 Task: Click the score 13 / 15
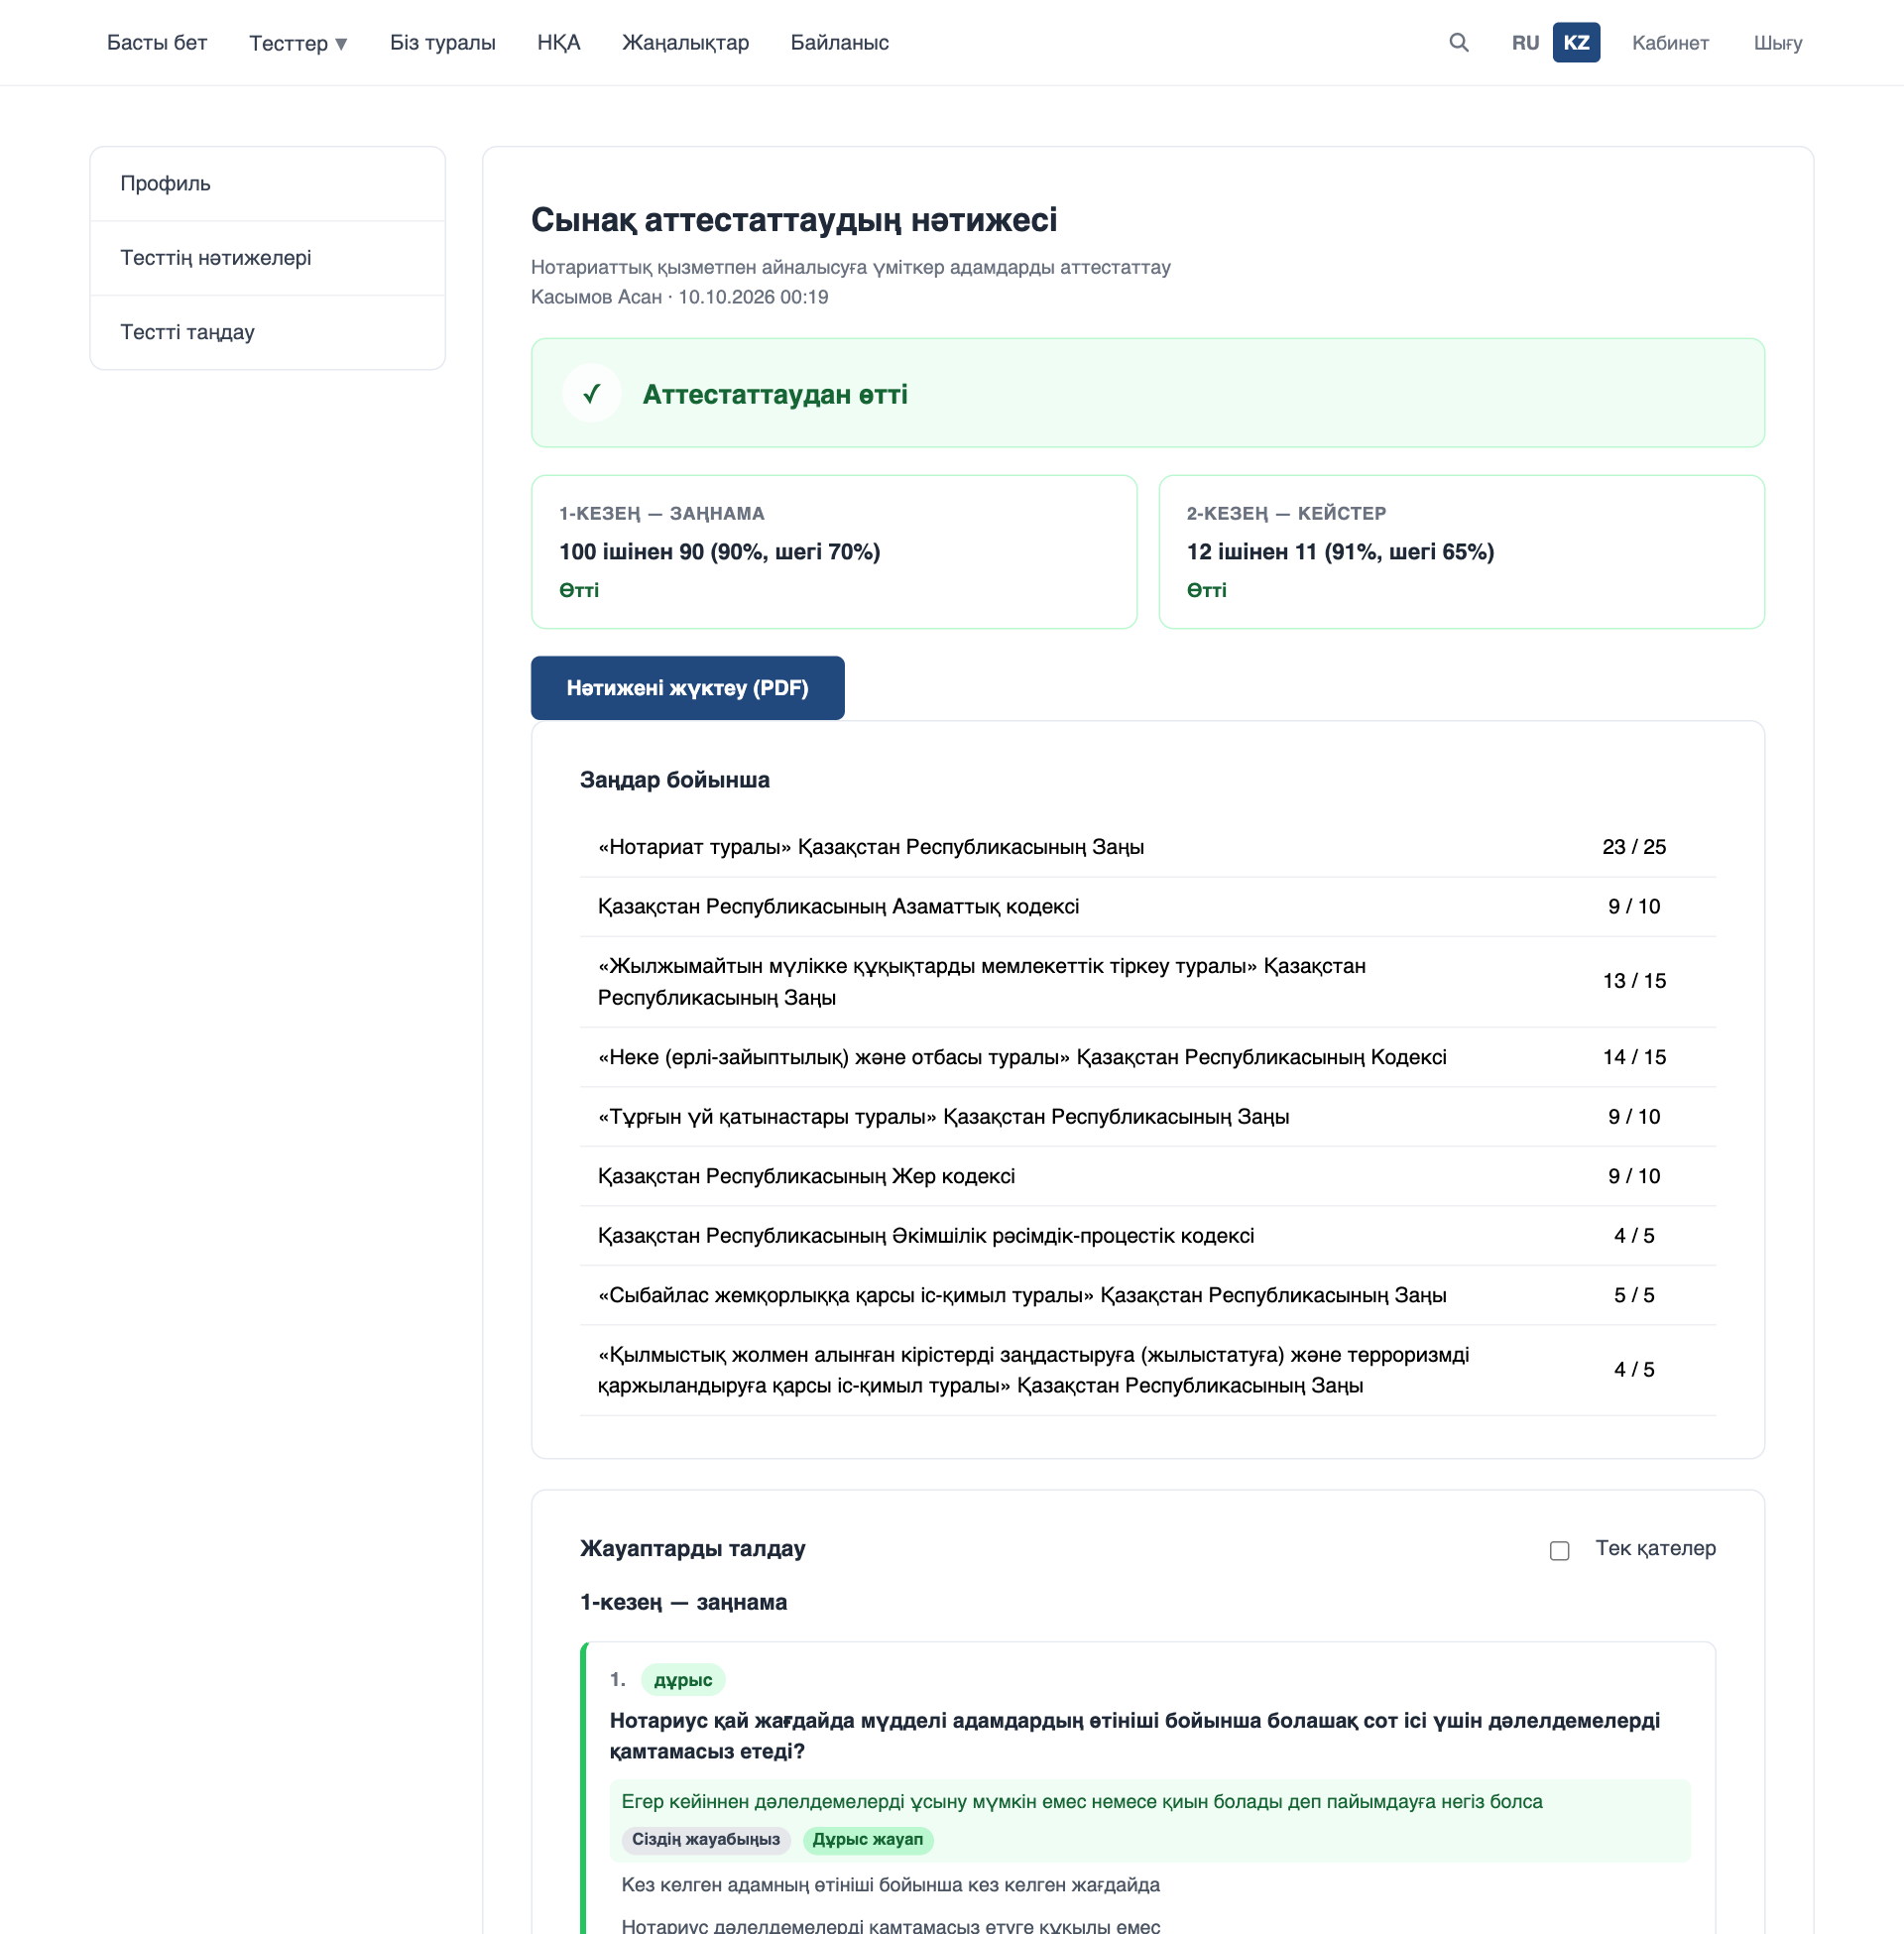1633,980
